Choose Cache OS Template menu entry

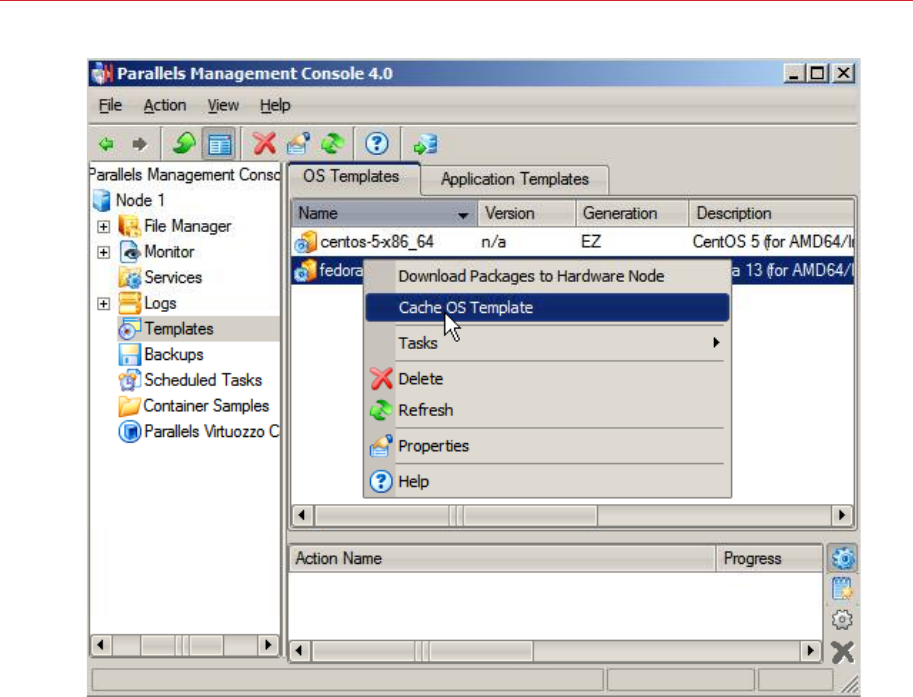[547, 307]
